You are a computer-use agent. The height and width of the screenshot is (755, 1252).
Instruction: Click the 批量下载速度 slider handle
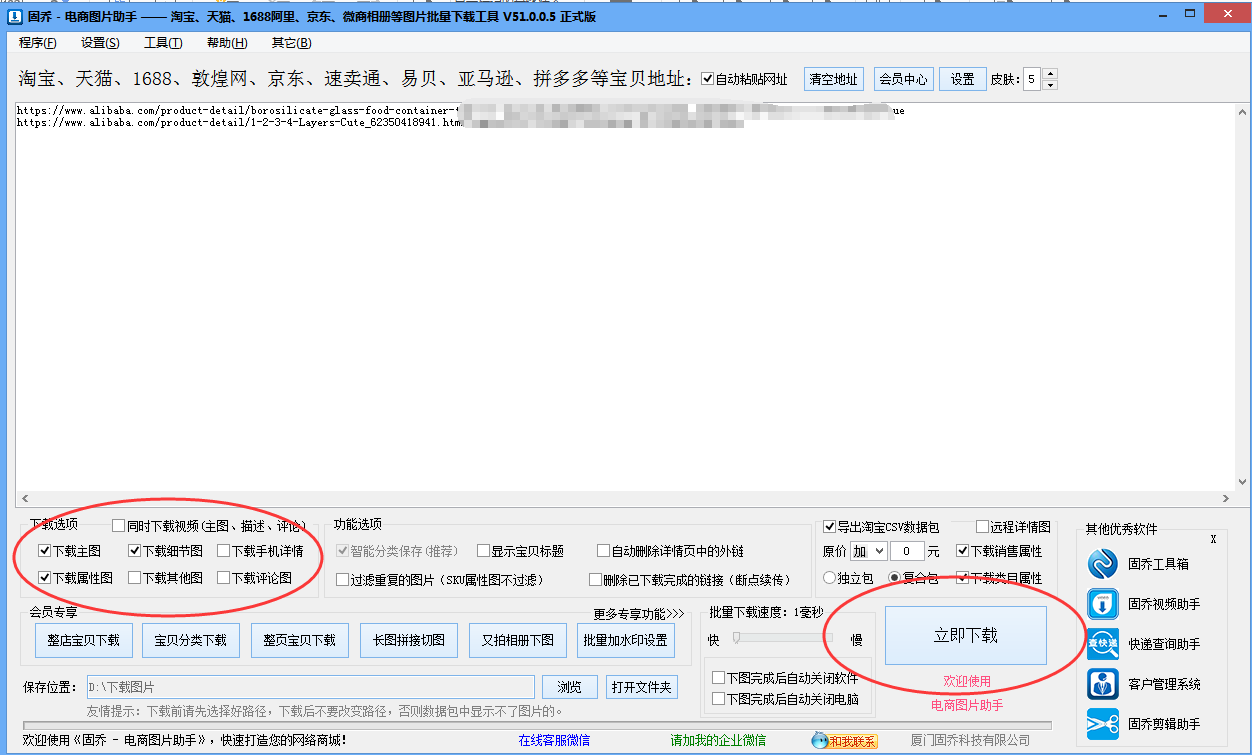pyautogui.click(x=736, y=638)
